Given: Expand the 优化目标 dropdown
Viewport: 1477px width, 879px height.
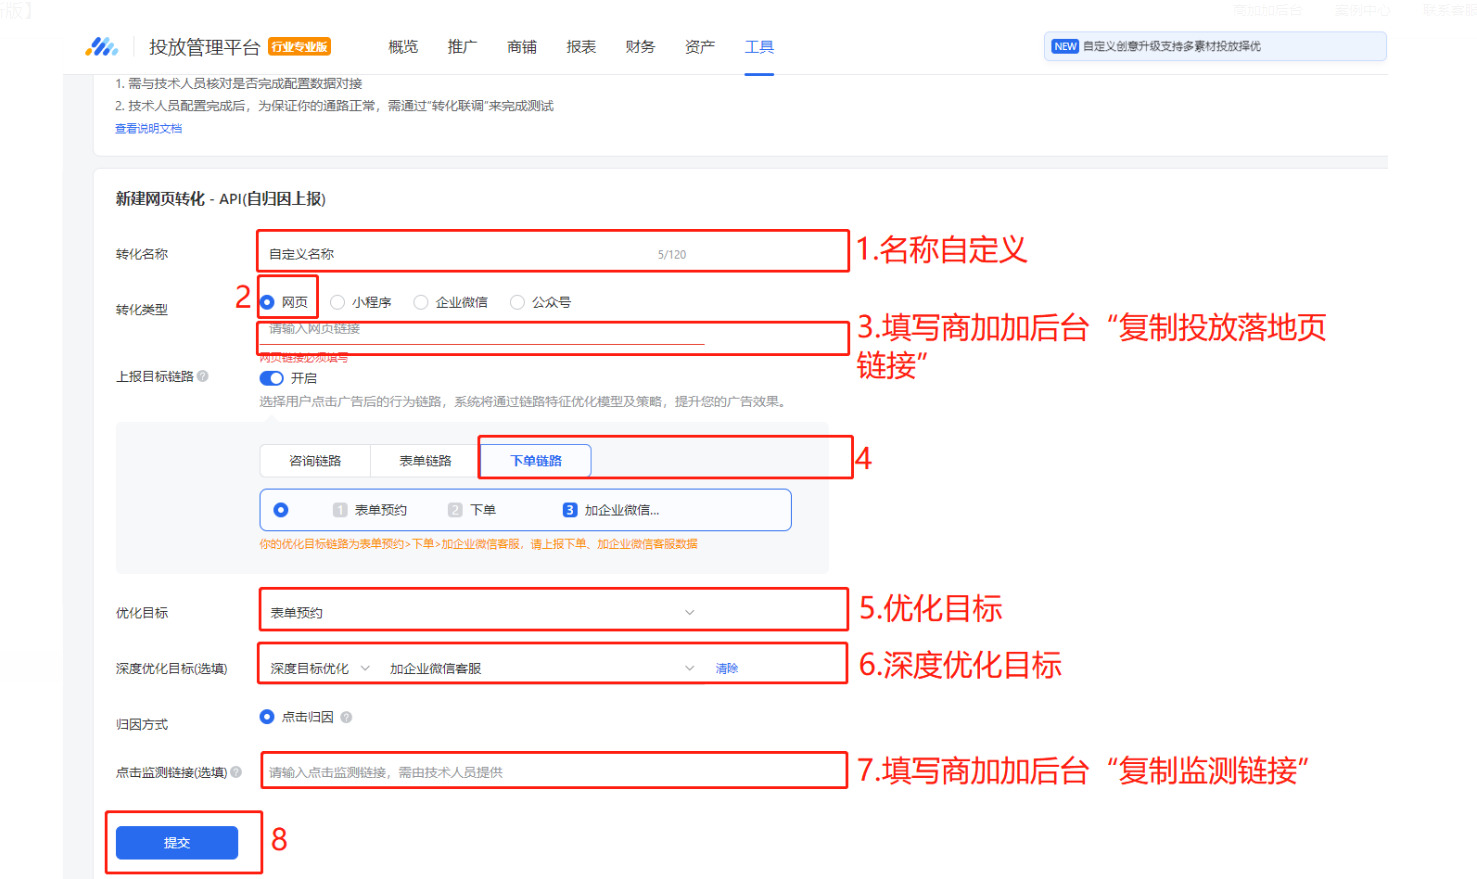Looking at the screenshot, I should coord(689,612).
